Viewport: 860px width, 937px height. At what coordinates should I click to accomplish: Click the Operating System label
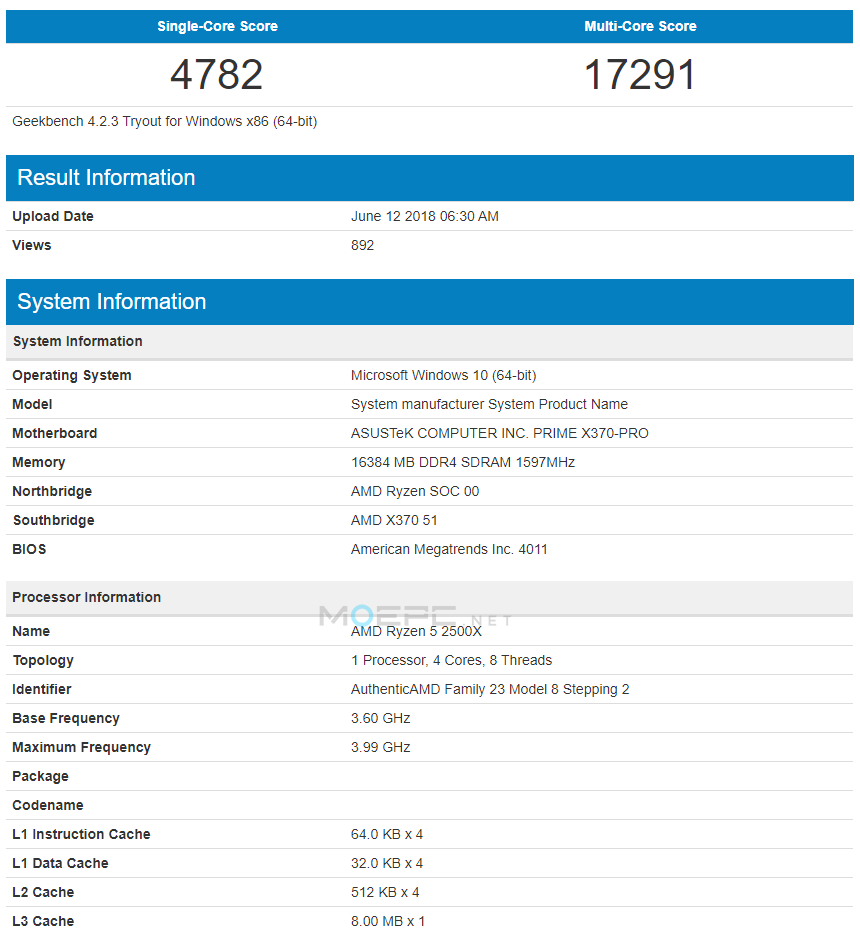click(x=72, y=375)
